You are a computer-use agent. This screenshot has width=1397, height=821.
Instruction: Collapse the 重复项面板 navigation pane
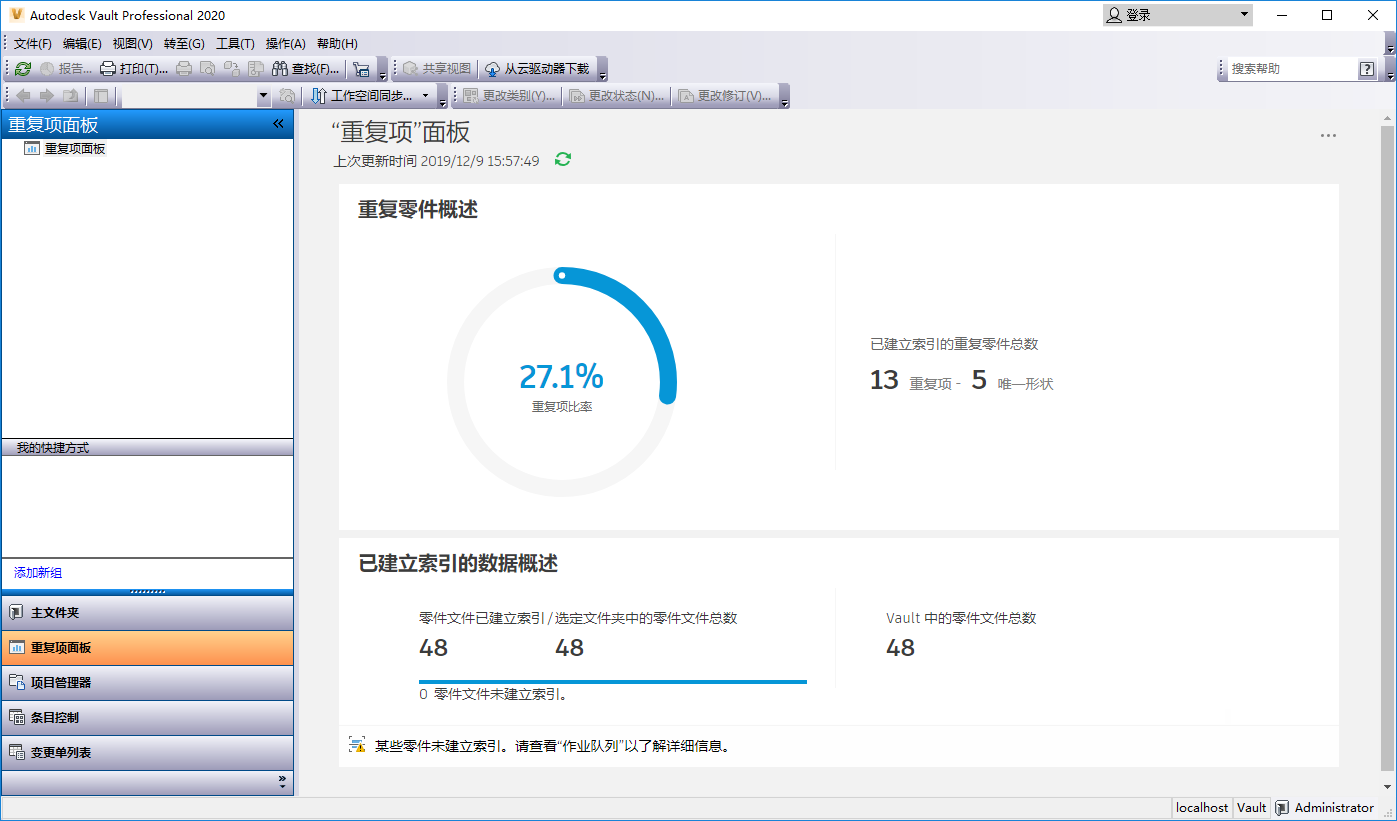tap(279, 124)
